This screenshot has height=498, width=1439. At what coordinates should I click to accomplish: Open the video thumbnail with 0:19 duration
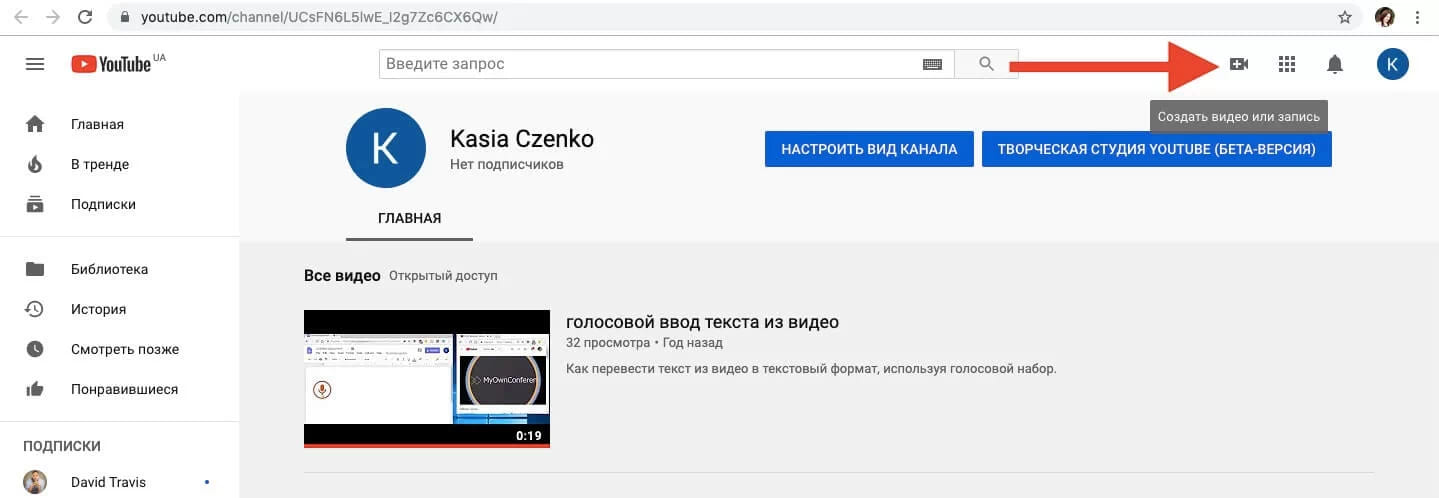click(x=427, y=379)
